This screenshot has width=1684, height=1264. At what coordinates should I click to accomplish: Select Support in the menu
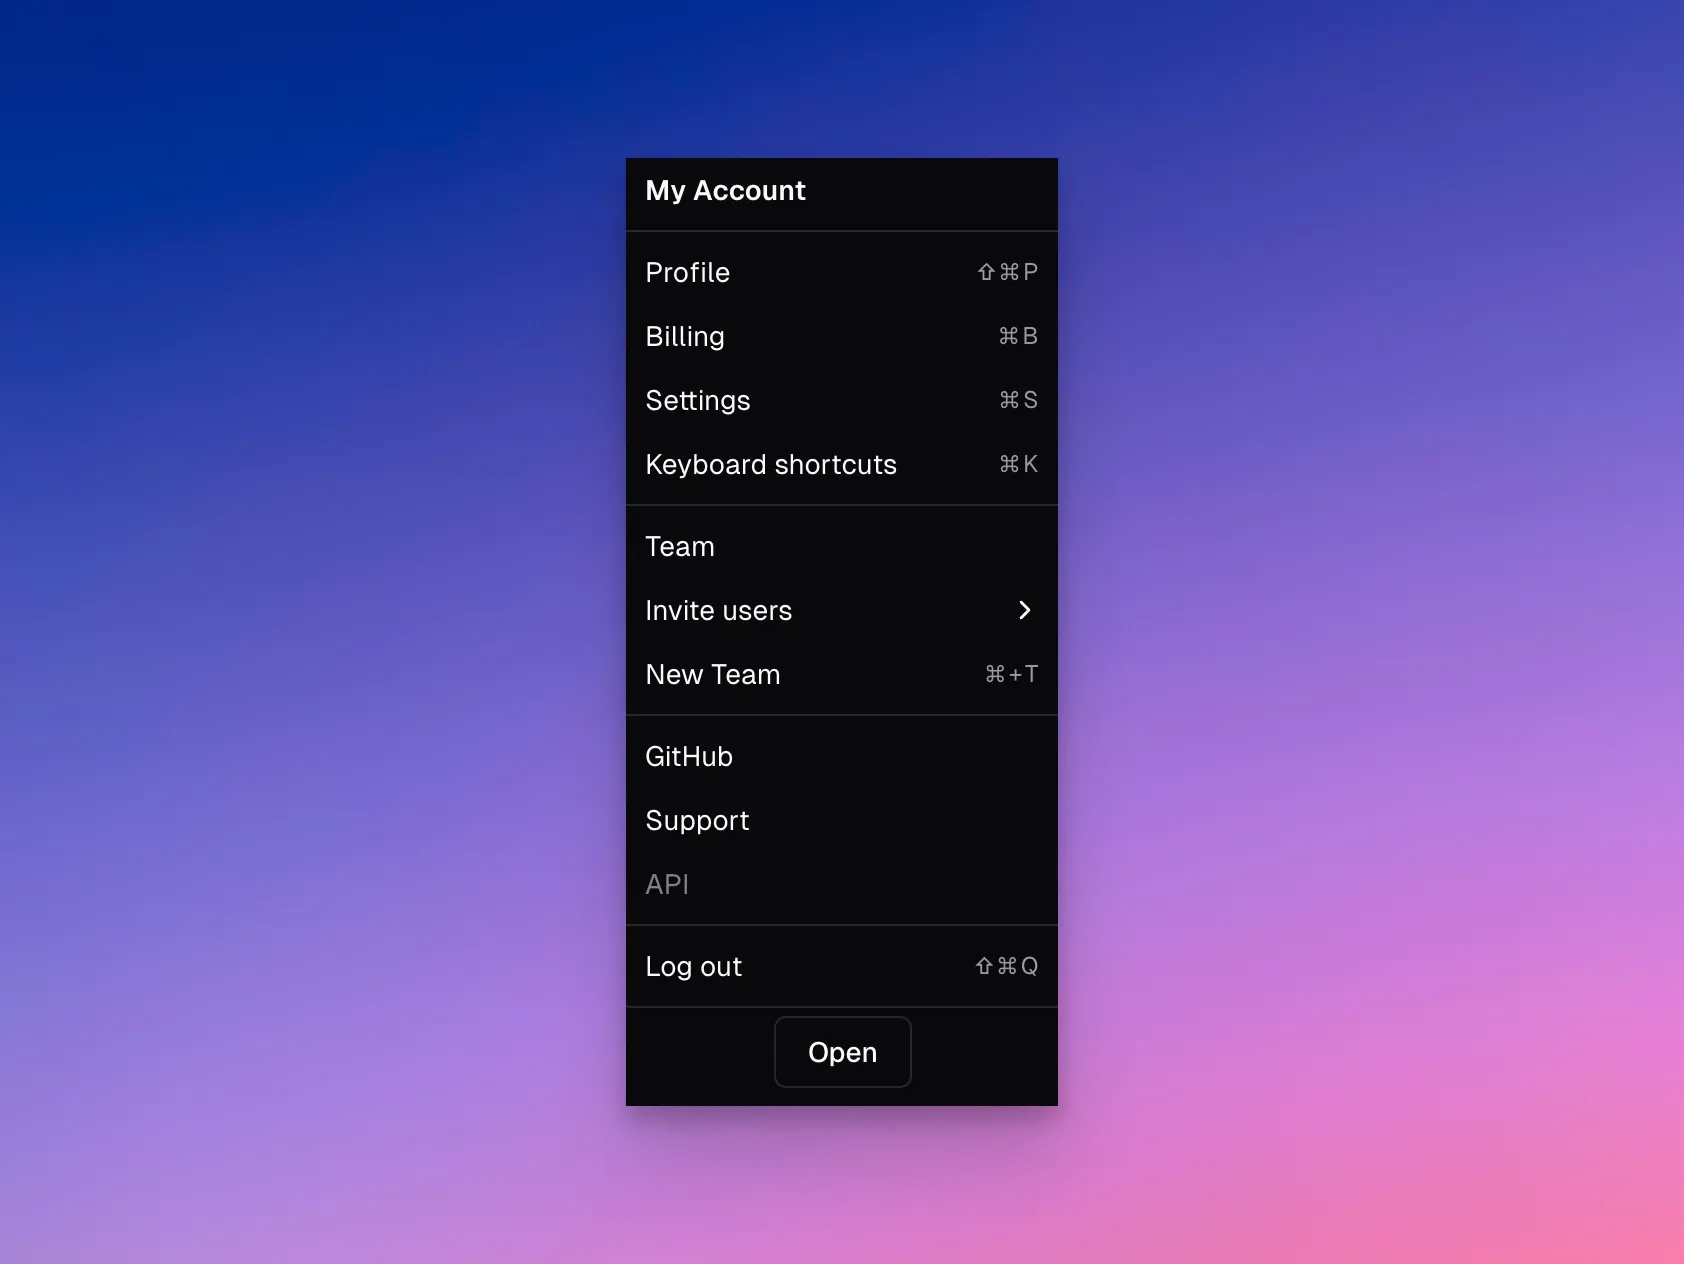(842, 820)
